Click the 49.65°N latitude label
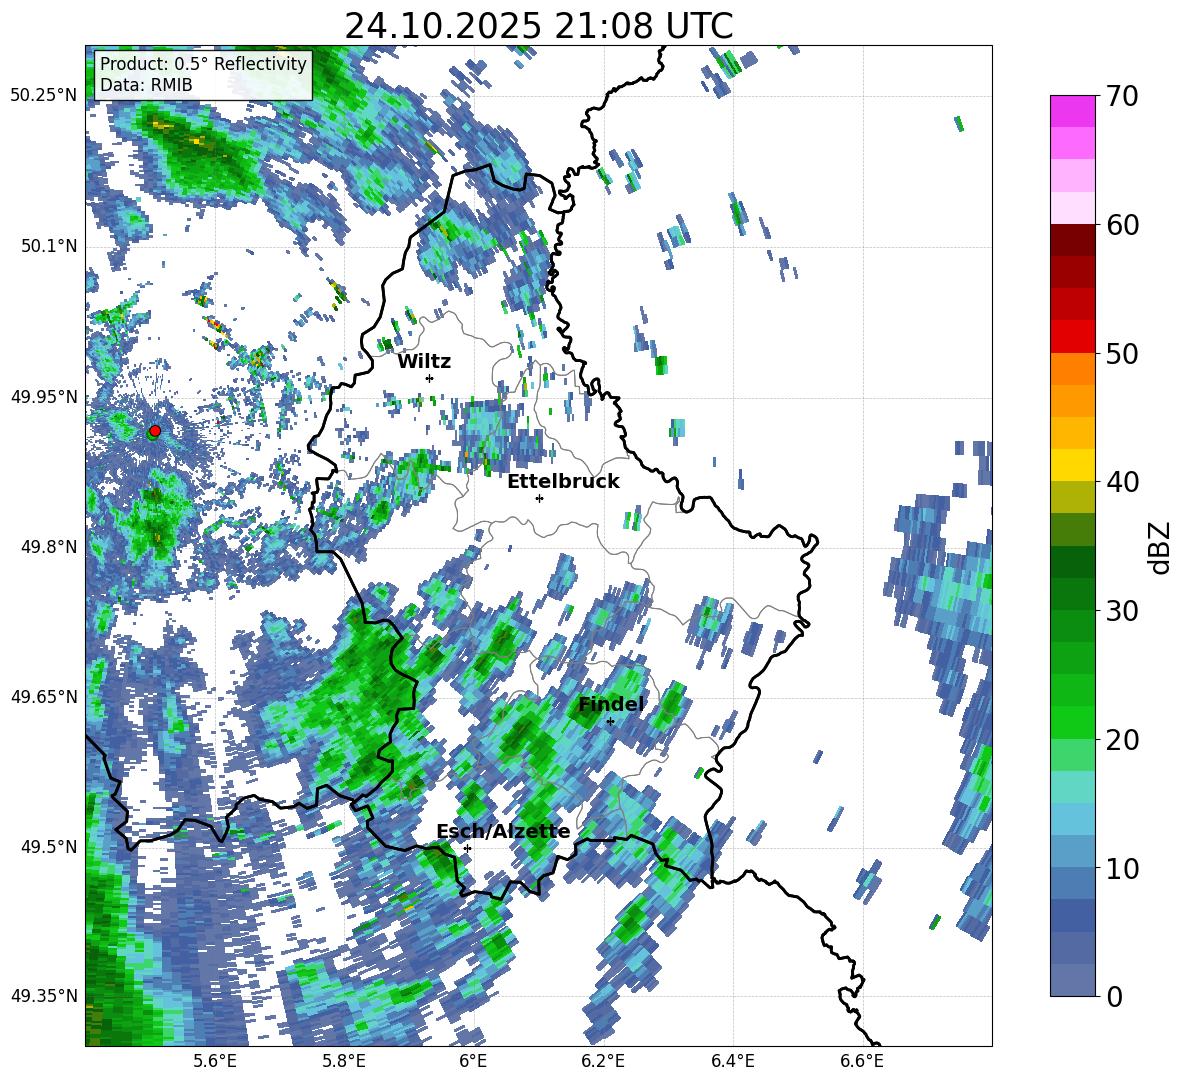 click(x=44, y=696)
